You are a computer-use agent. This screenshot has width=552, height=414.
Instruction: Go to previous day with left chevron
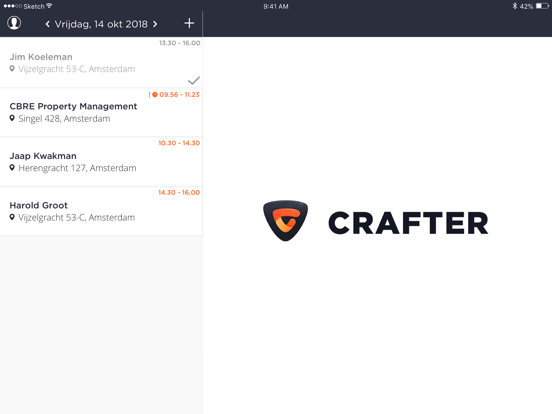(48, 24)
